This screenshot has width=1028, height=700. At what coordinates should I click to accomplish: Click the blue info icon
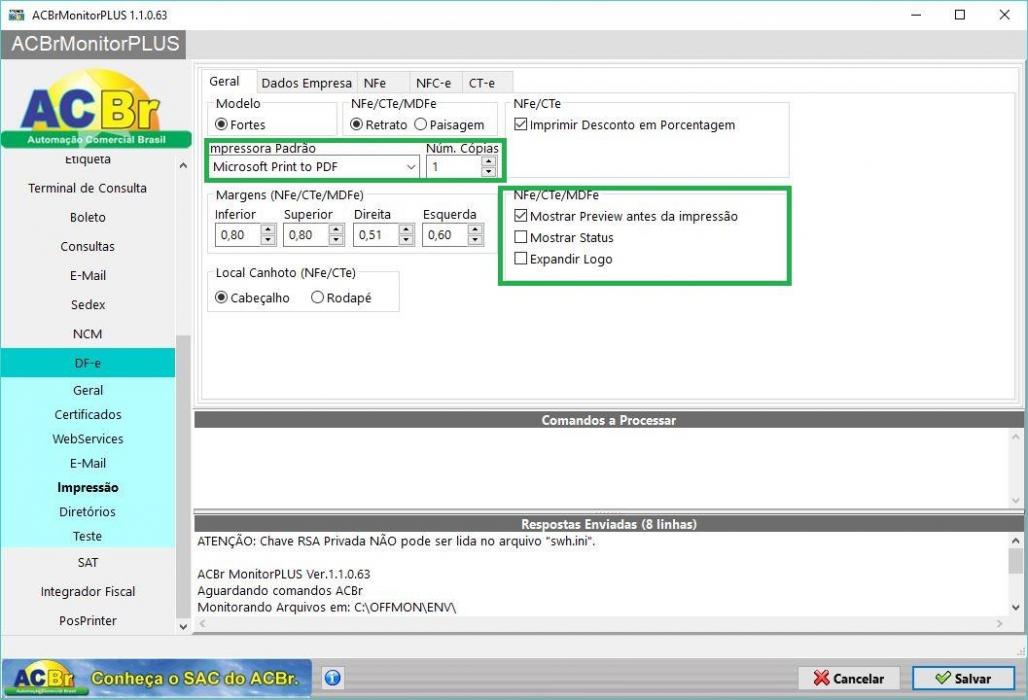(x=332, y=677)
